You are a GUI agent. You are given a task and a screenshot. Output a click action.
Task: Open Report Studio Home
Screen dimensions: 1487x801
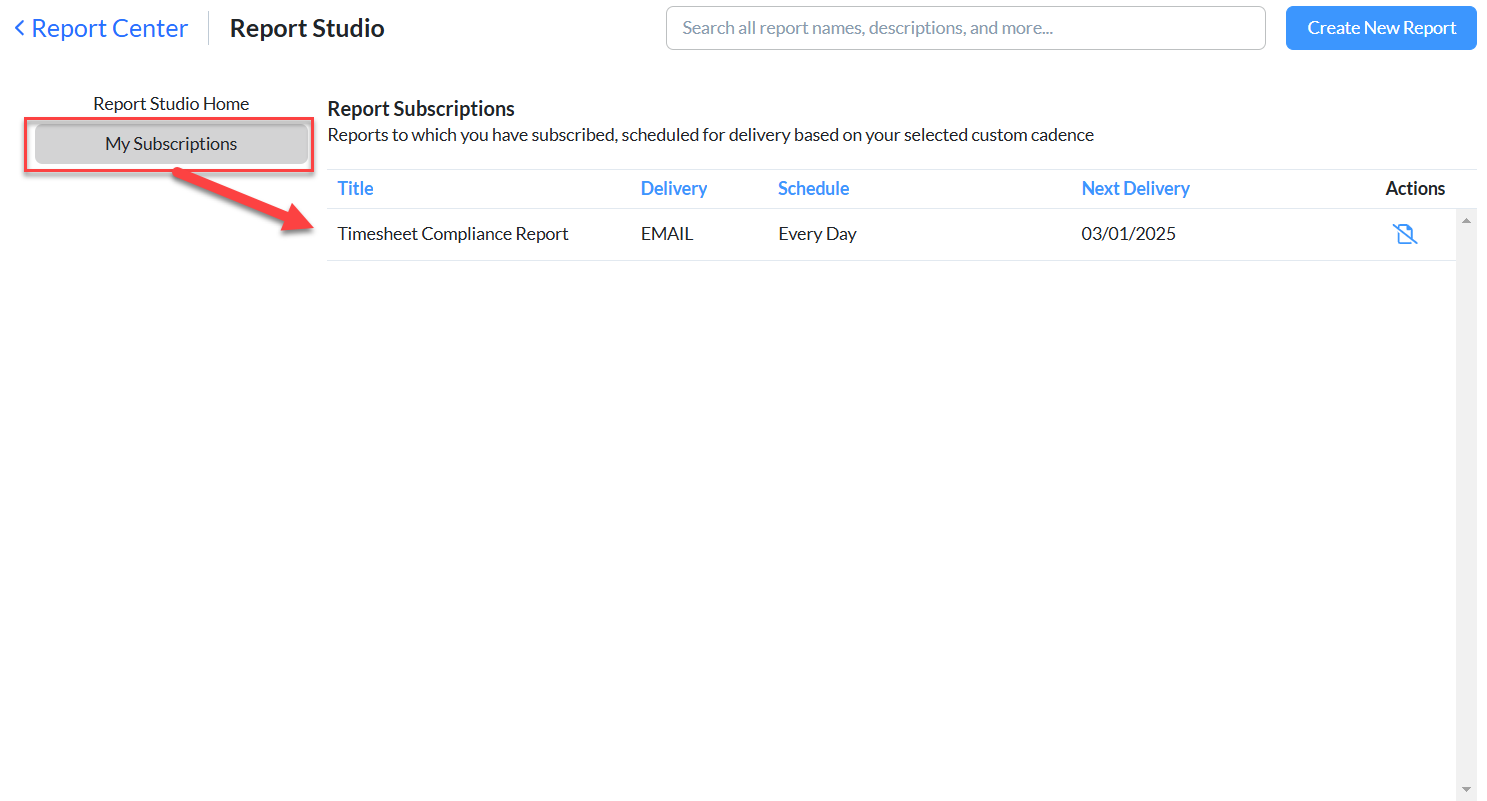pos(171,103)
